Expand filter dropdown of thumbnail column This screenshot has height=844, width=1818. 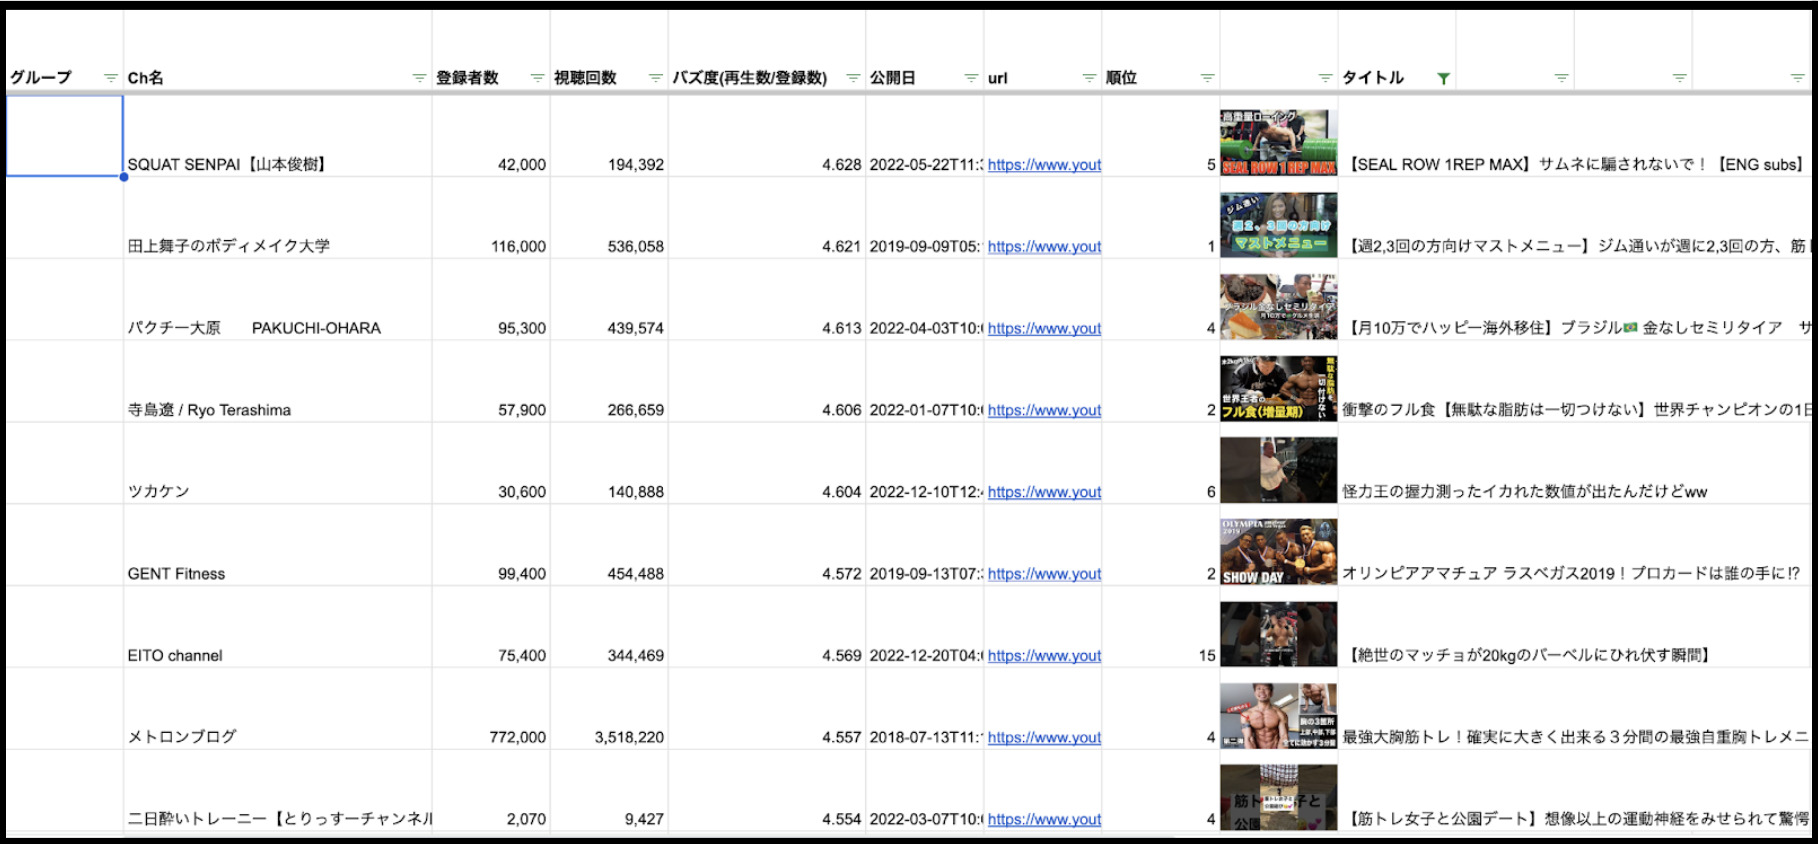pyautogui.click(x=1325, y=78)
